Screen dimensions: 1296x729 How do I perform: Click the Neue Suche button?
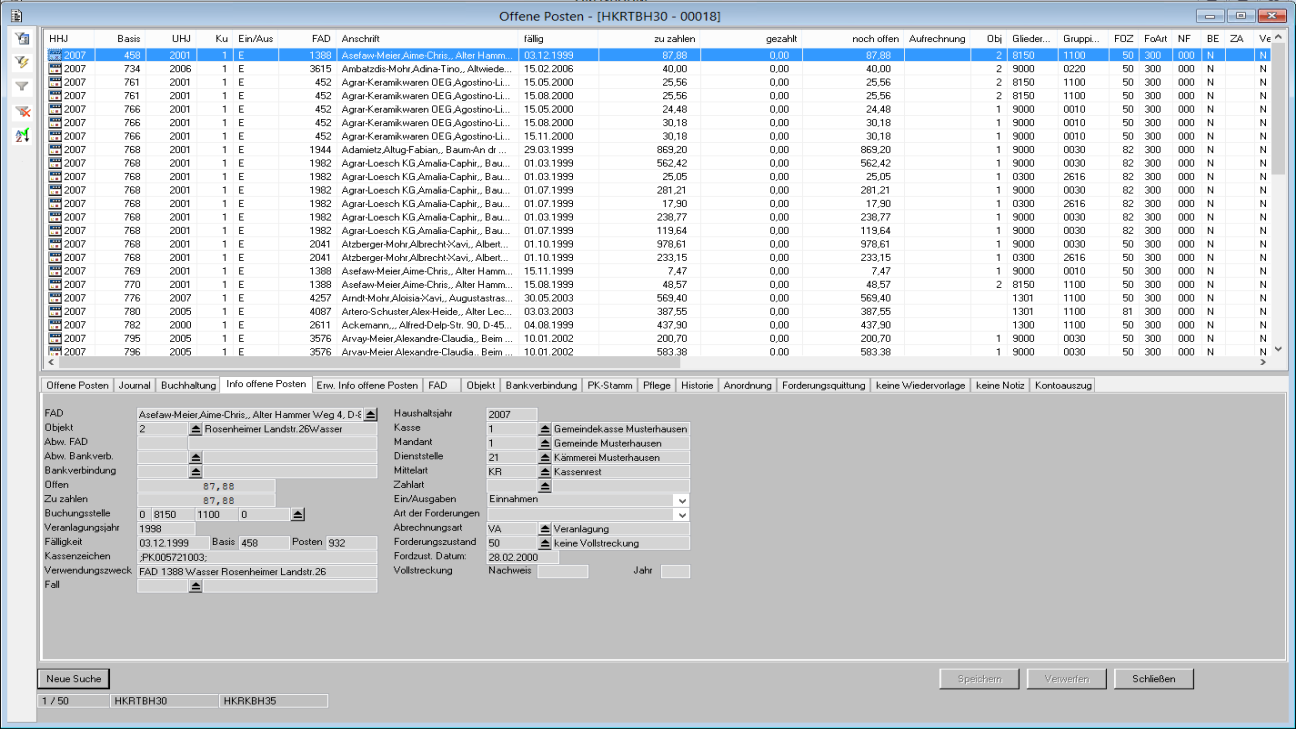tap(73, 679)
